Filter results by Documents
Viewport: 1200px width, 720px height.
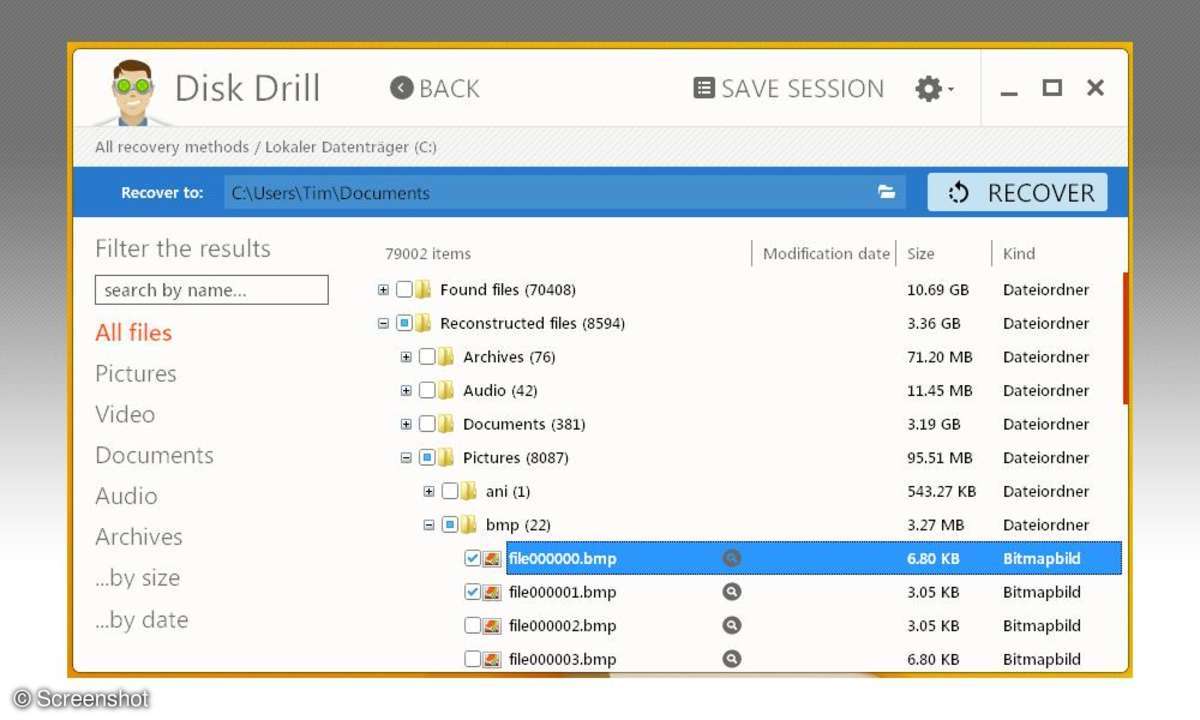[x=154, y=455]
